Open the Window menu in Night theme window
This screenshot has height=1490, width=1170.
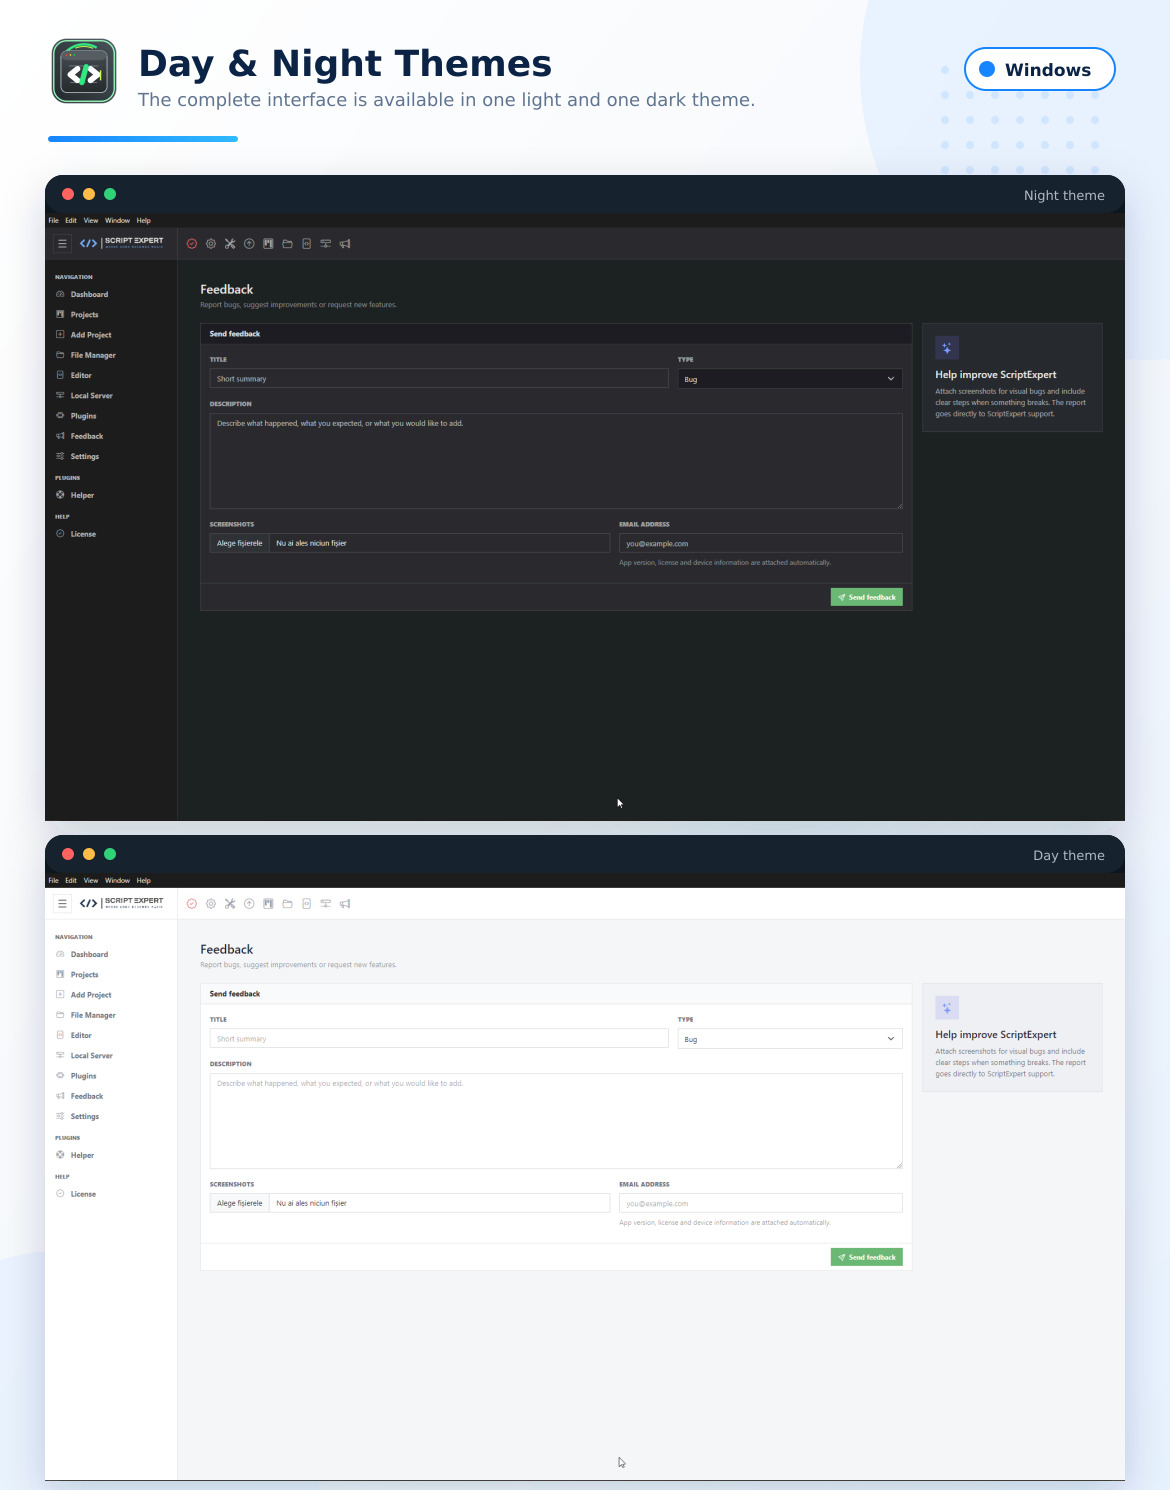pos(118,221)
